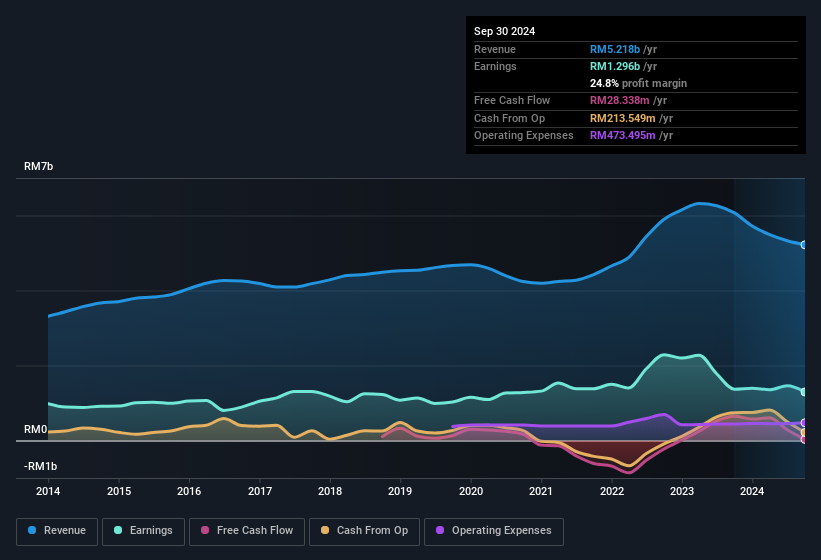
Task: Click the Revenue endpoint marker on chart
Action: 803,244
